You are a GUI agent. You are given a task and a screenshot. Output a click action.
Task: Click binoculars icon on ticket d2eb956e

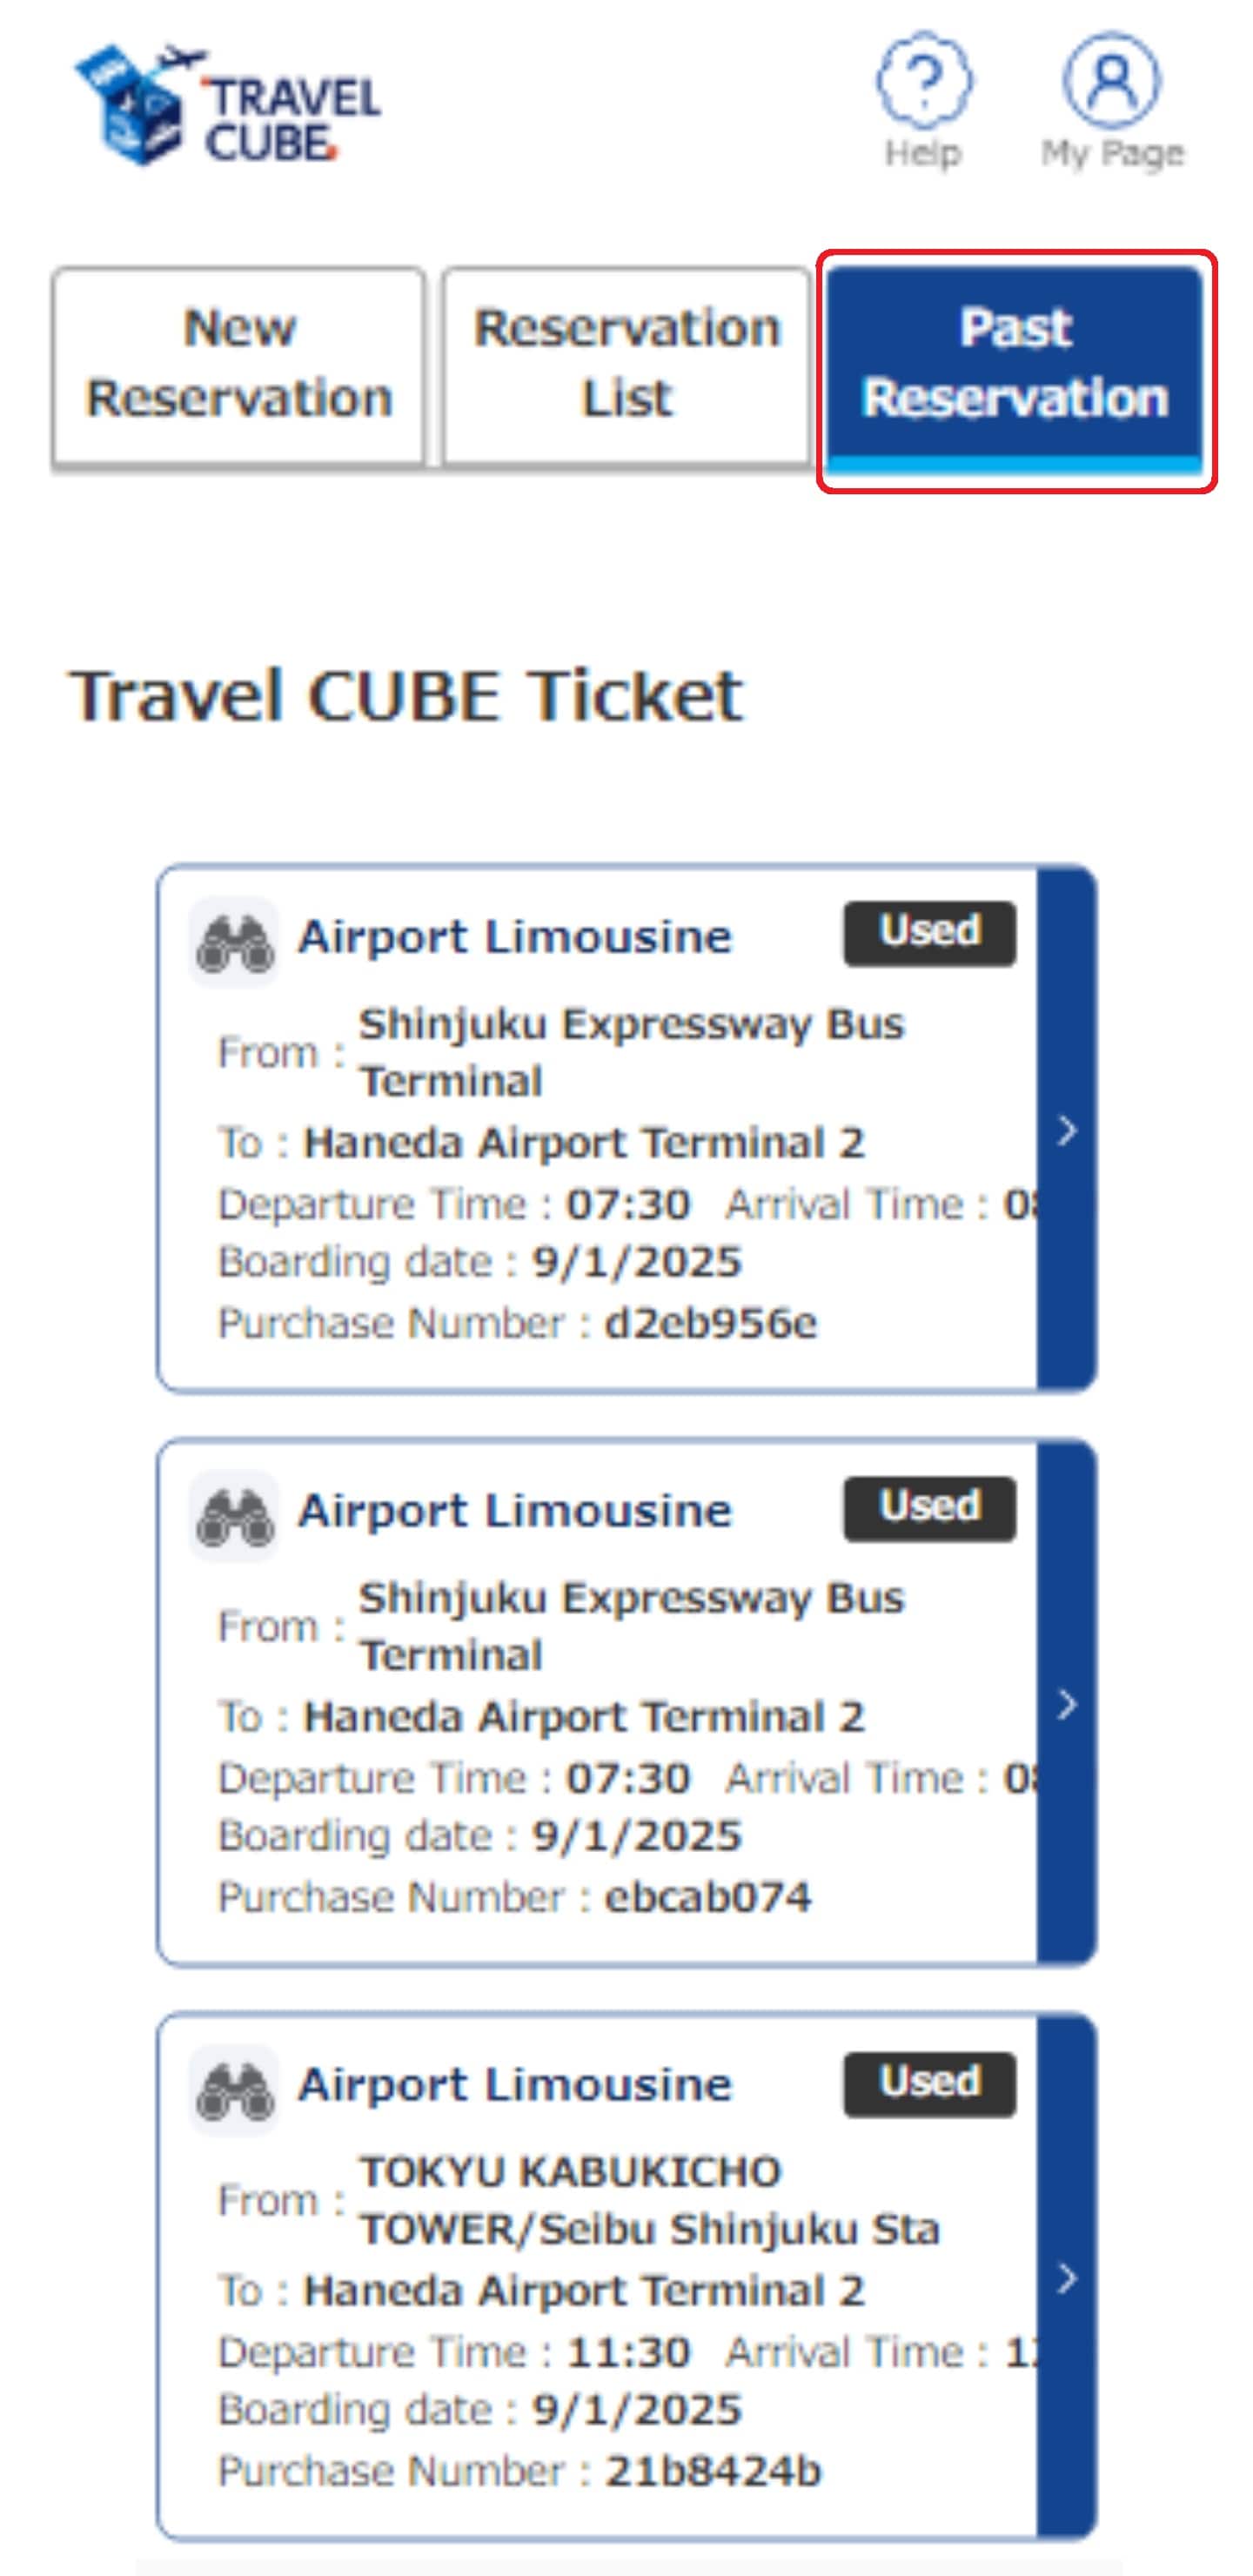(234, 942)
